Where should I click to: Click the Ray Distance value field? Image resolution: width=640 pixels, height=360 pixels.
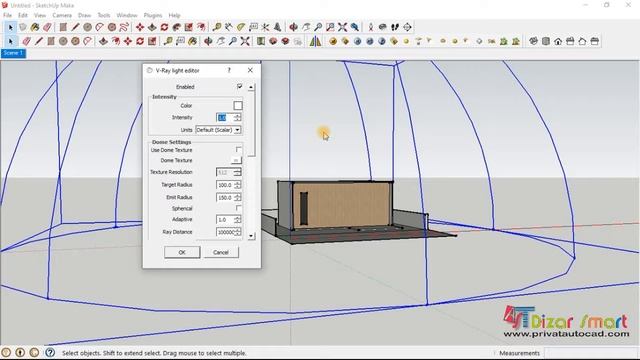(x=225, y=232)
